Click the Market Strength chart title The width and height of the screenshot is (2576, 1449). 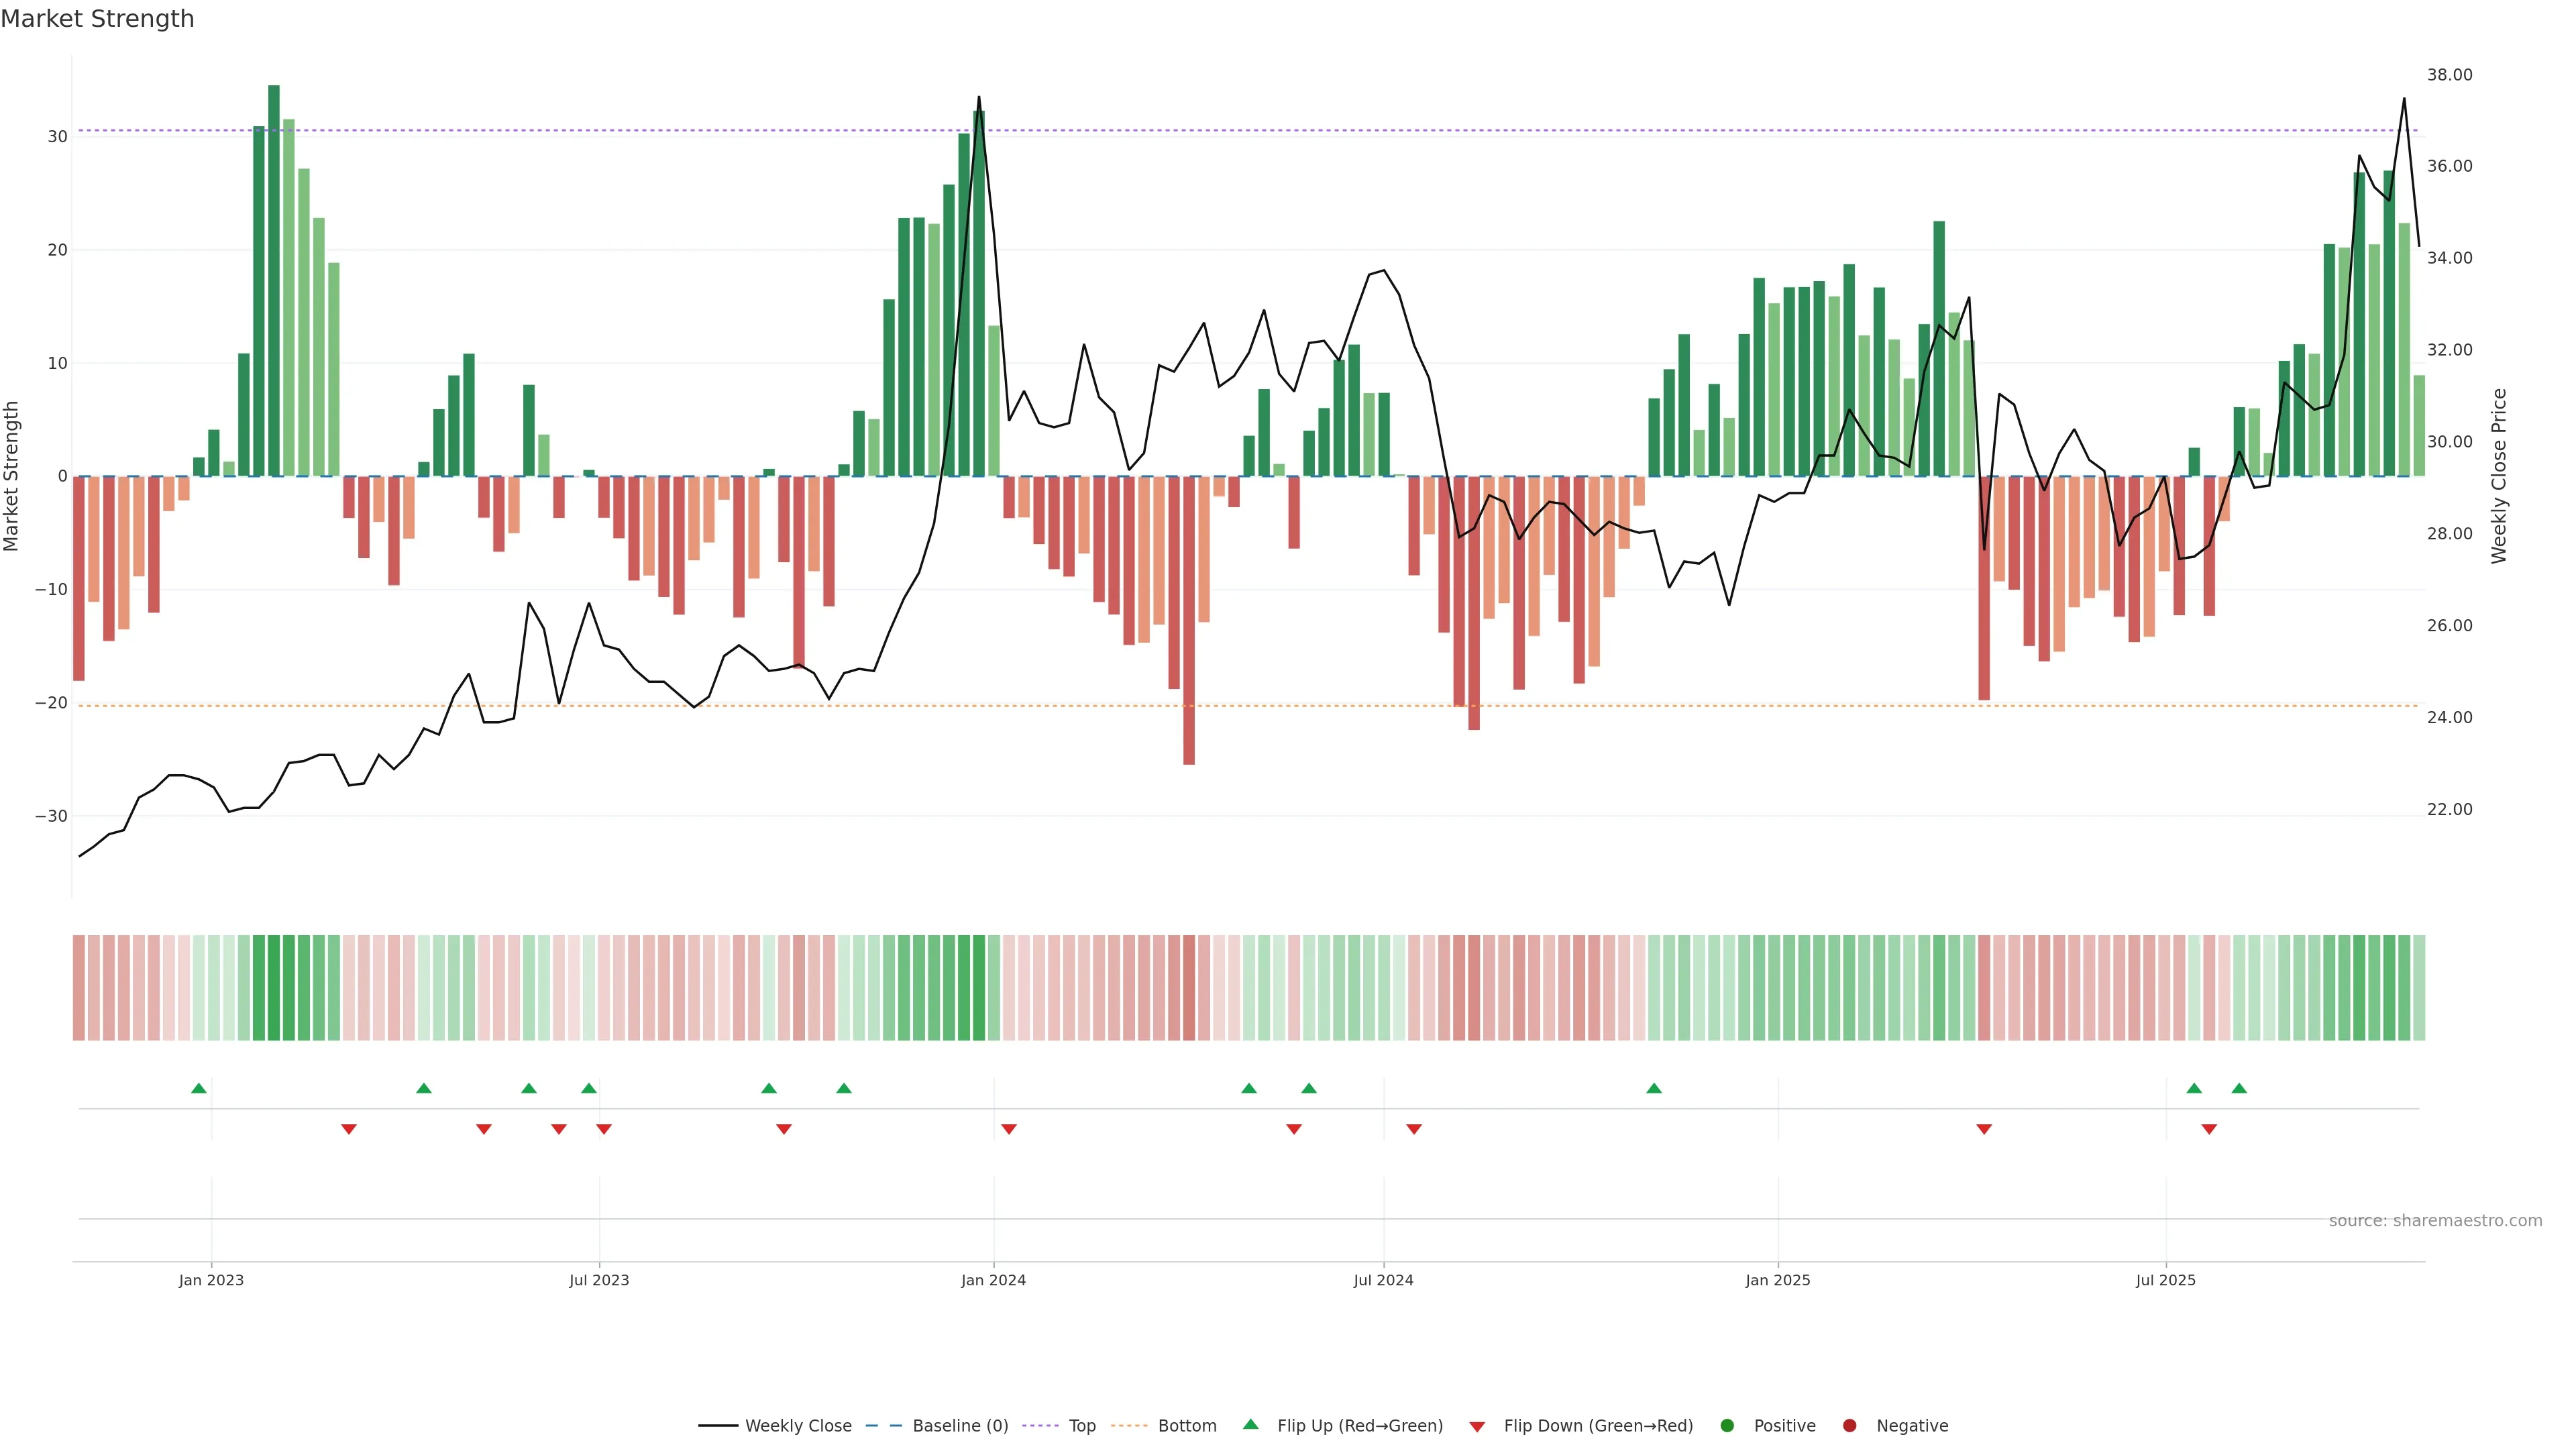point(97,19)
